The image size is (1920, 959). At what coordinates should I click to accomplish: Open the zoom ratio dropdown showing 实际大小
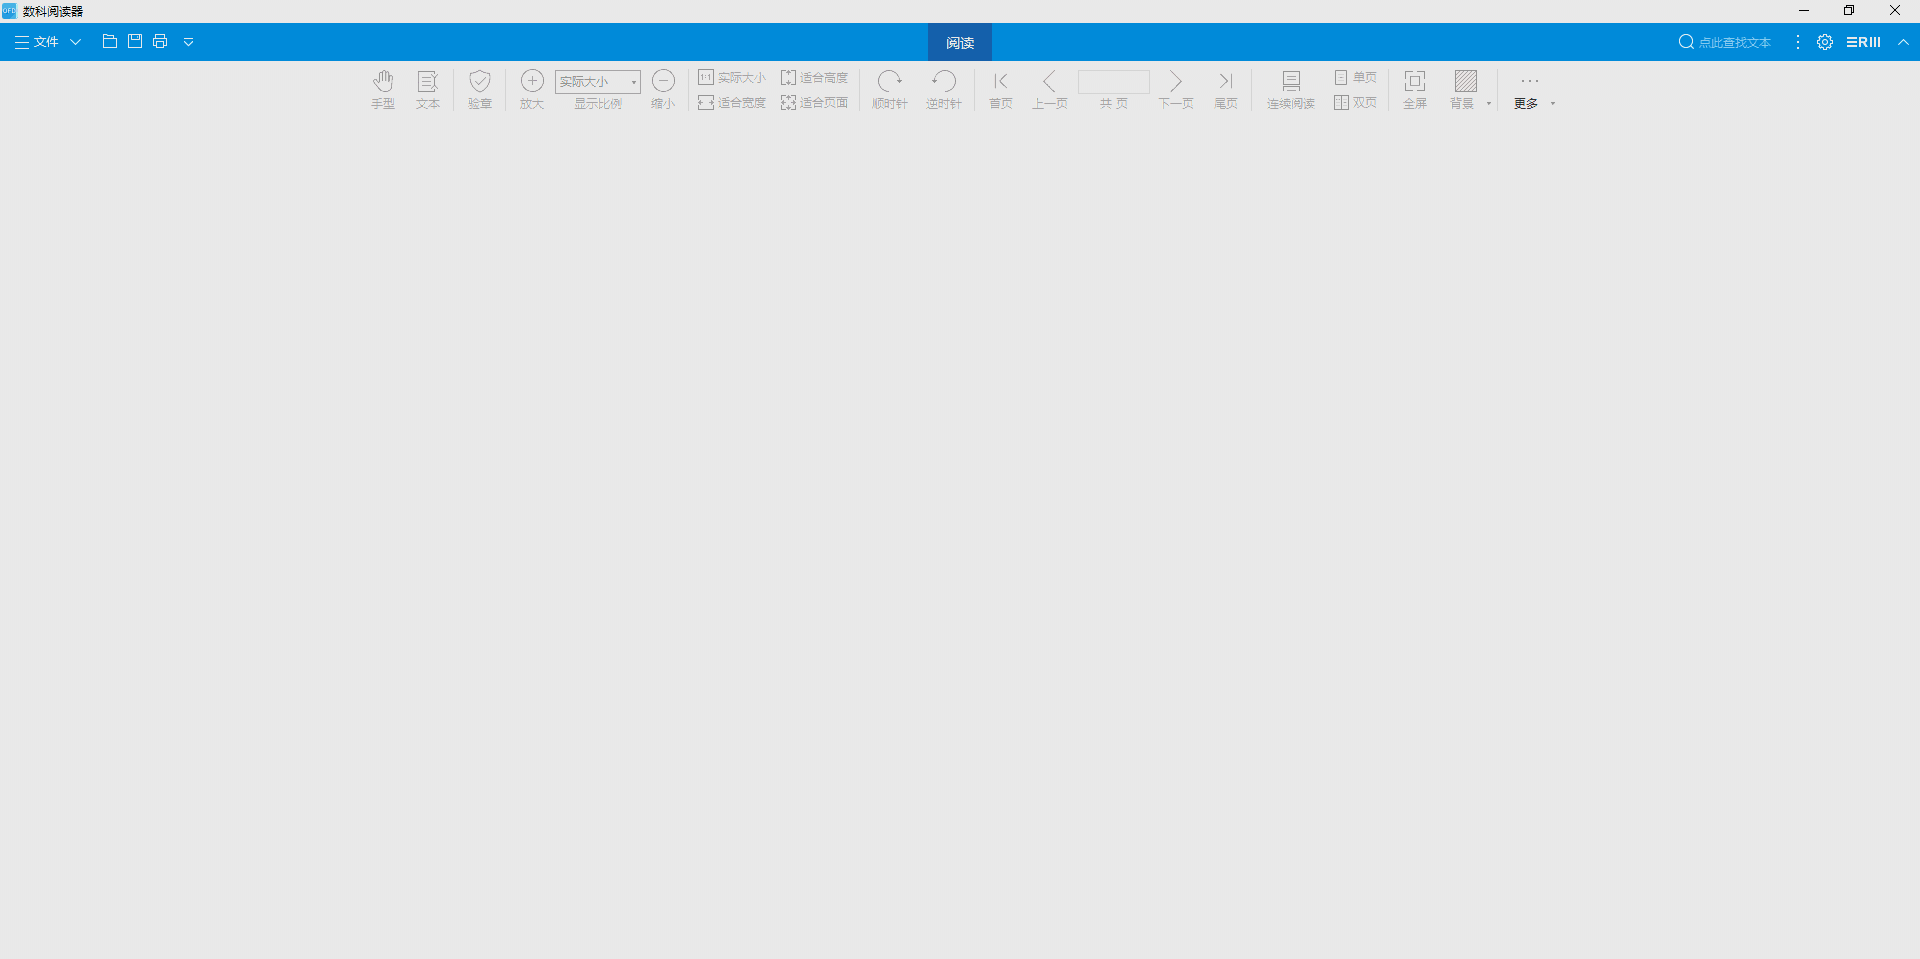point(598,81)
